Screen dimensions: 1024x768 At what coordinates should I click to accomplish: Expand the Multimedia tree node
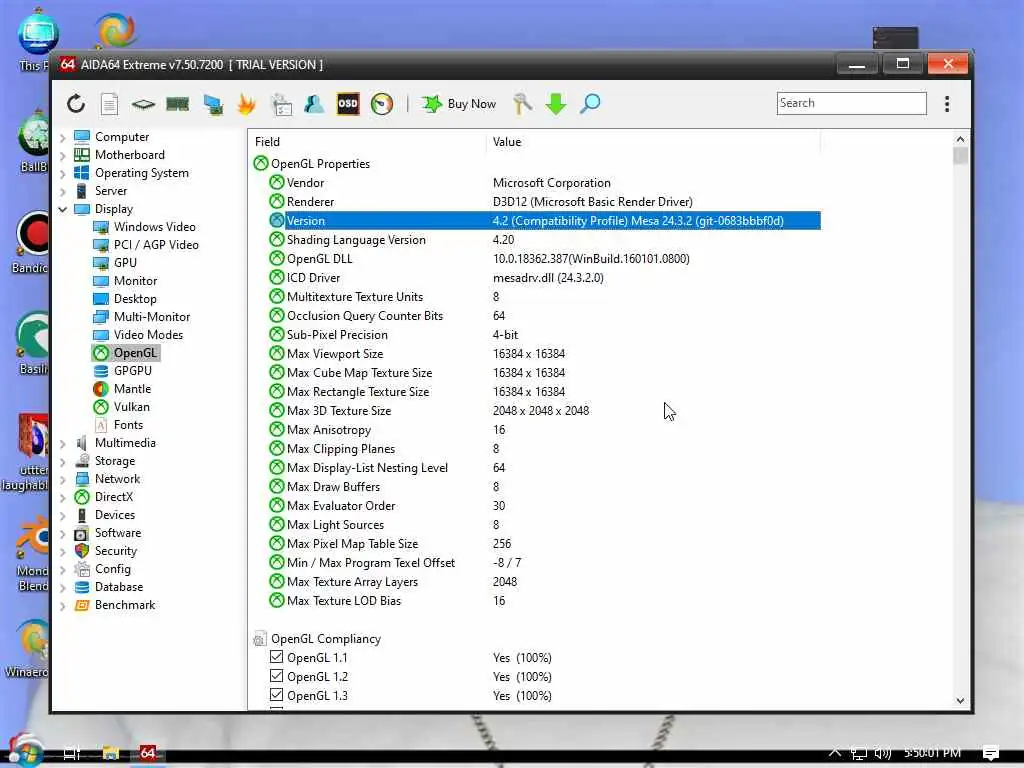(63, 443)
